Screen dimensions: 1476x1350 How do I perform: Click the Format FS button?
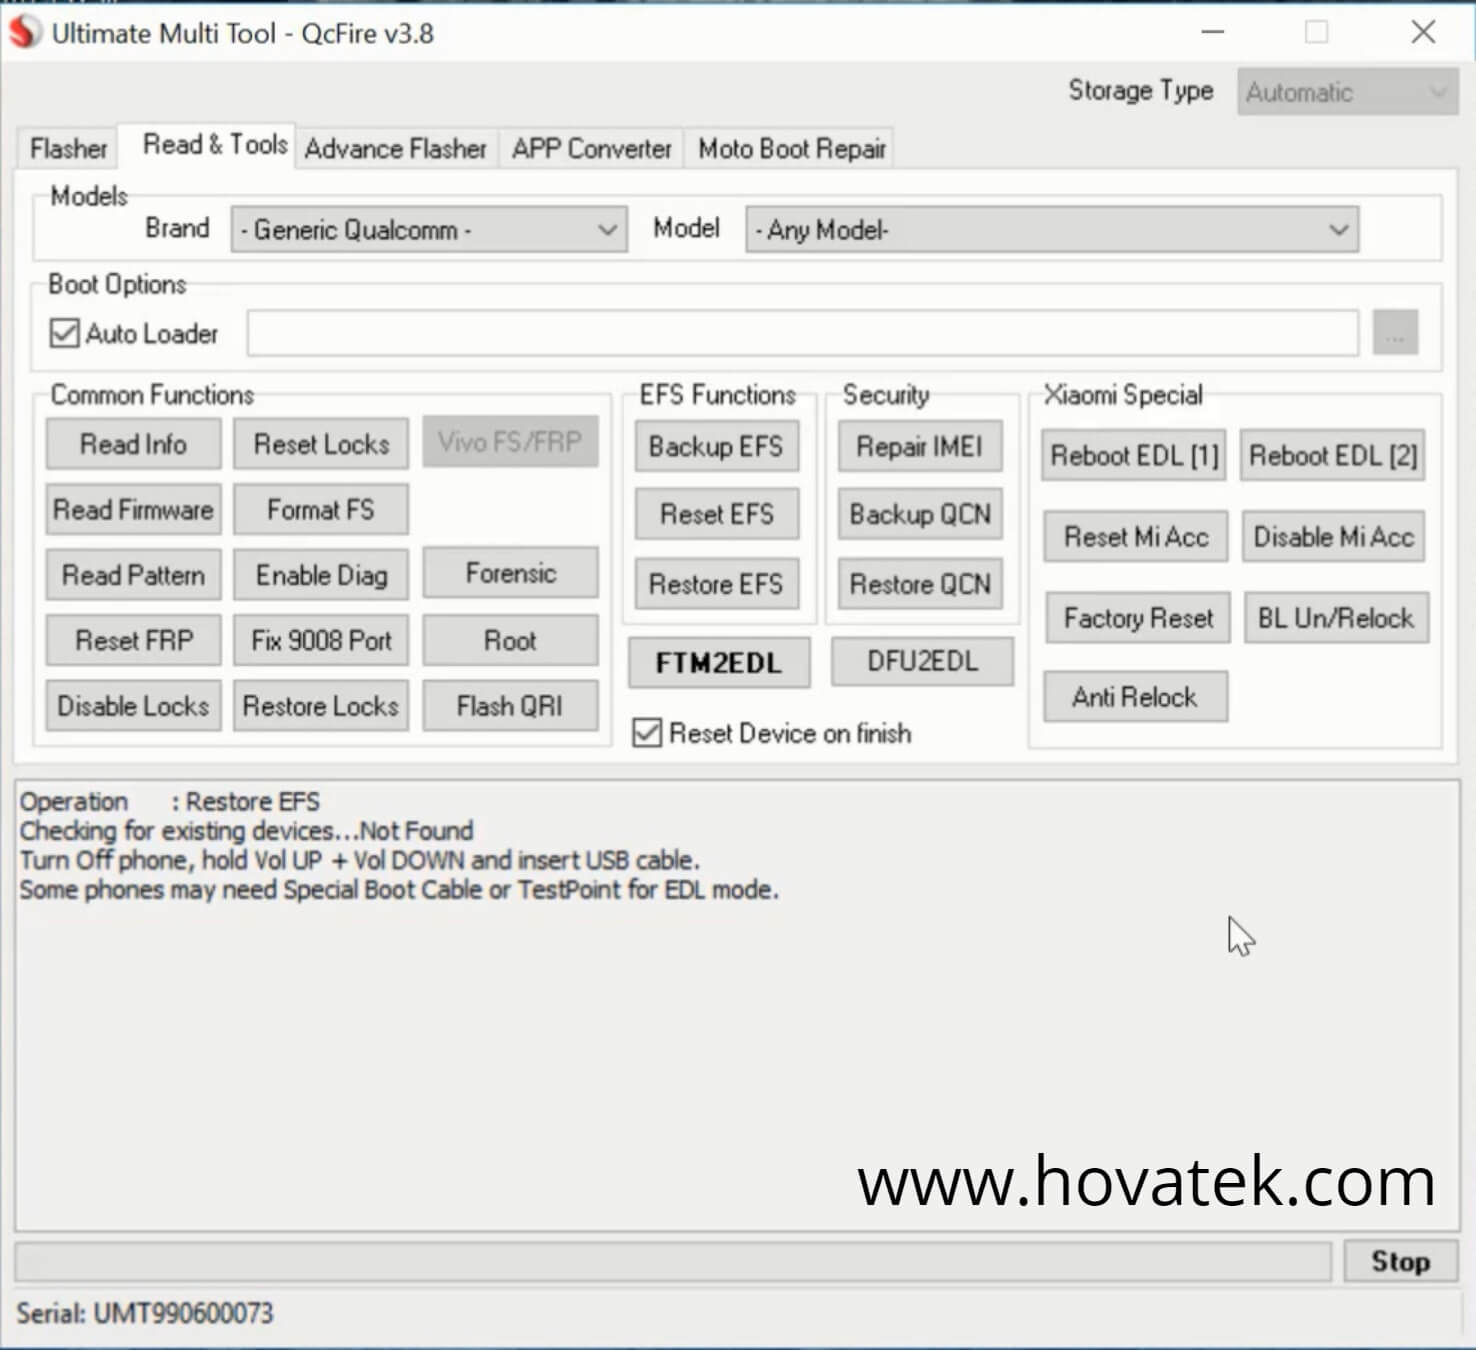pos(321,510)
